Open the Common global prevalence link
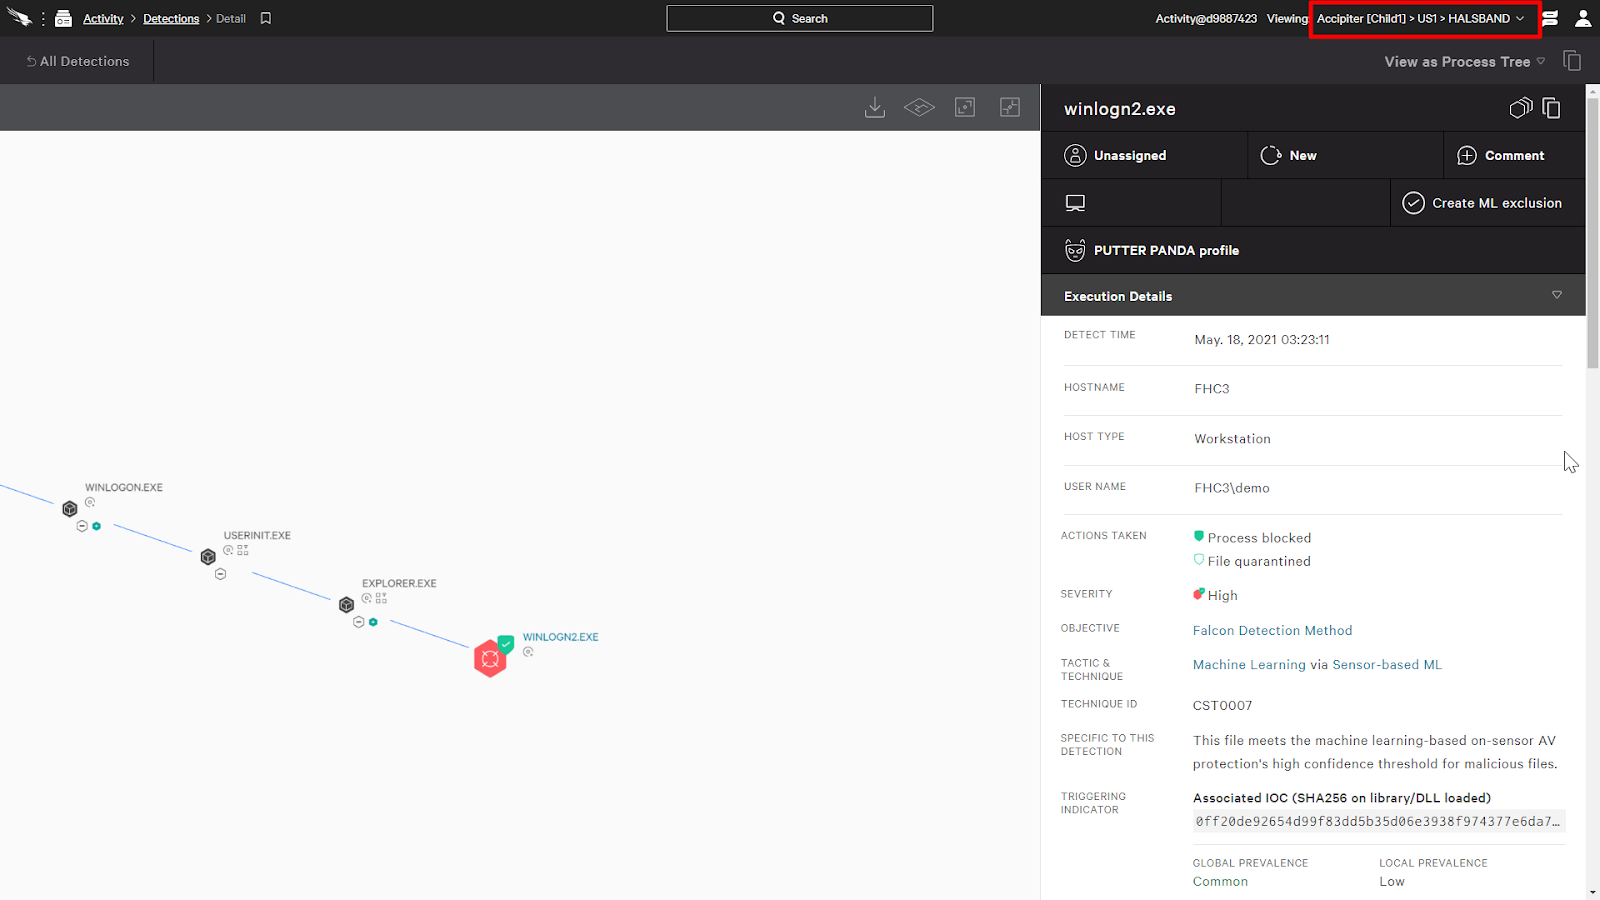This screenshot has height=900, width=1600. click(1220, 881)
